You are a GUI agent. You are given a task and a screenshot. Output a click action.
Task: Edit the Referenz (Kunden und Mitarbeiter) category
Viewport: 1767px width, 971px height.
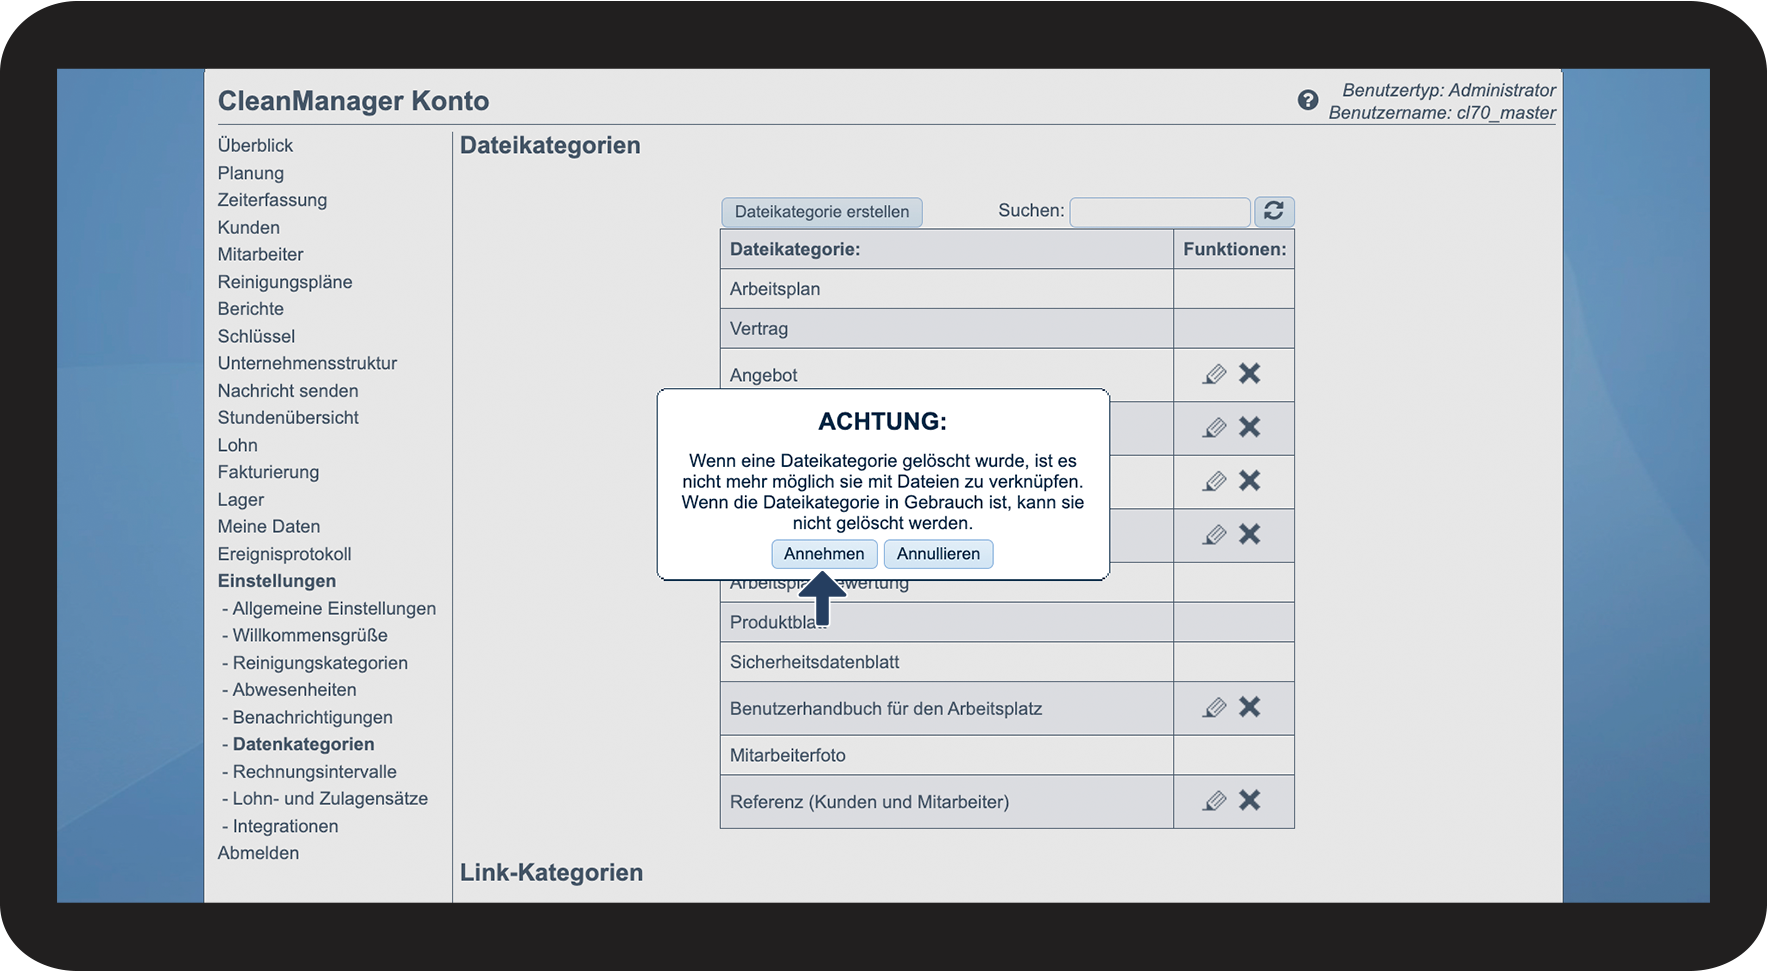[1214, 801]
